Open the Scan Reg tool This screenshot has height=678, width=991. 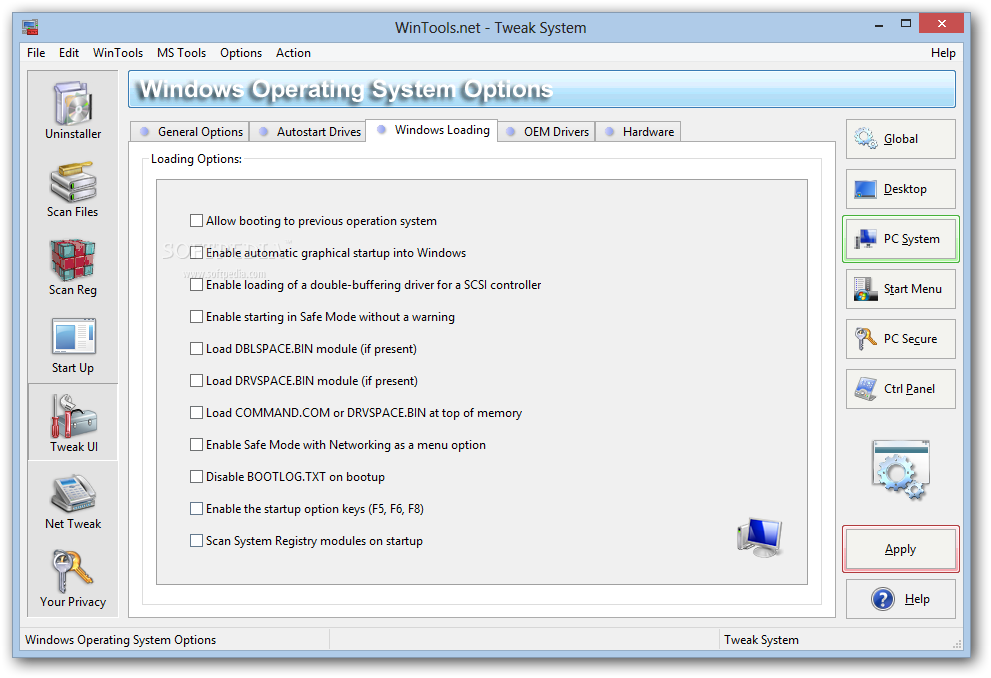(x=73, y=267)
